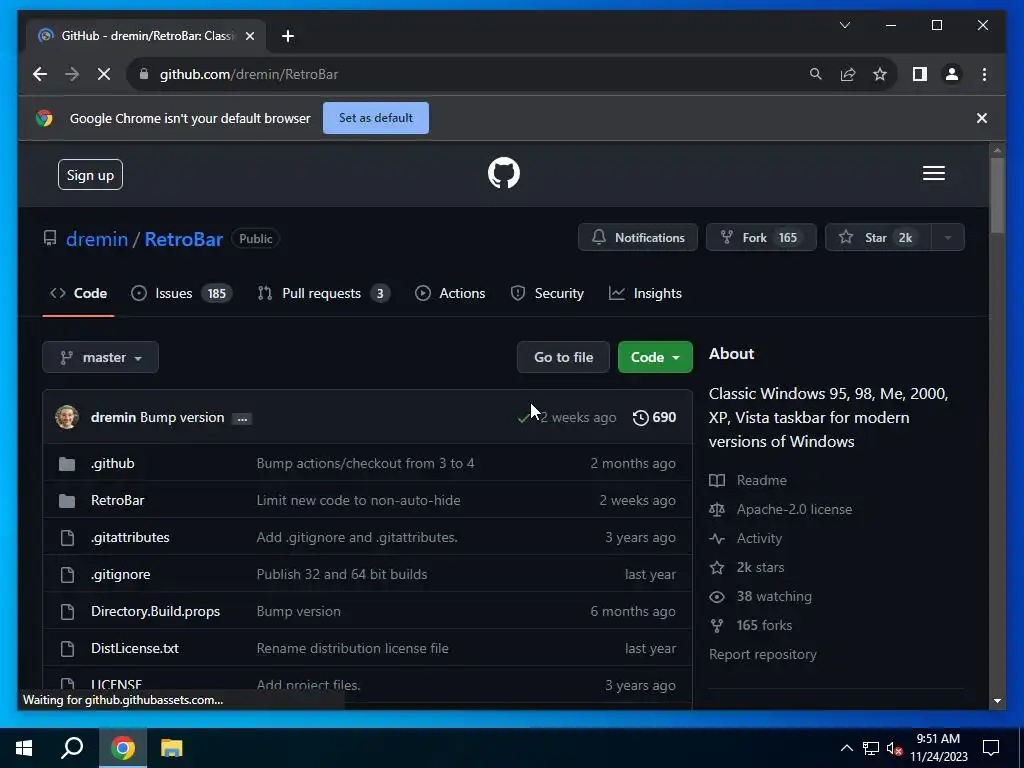Click the share page icon
This screenshot has width=1024, height=768.
(848, 74)
